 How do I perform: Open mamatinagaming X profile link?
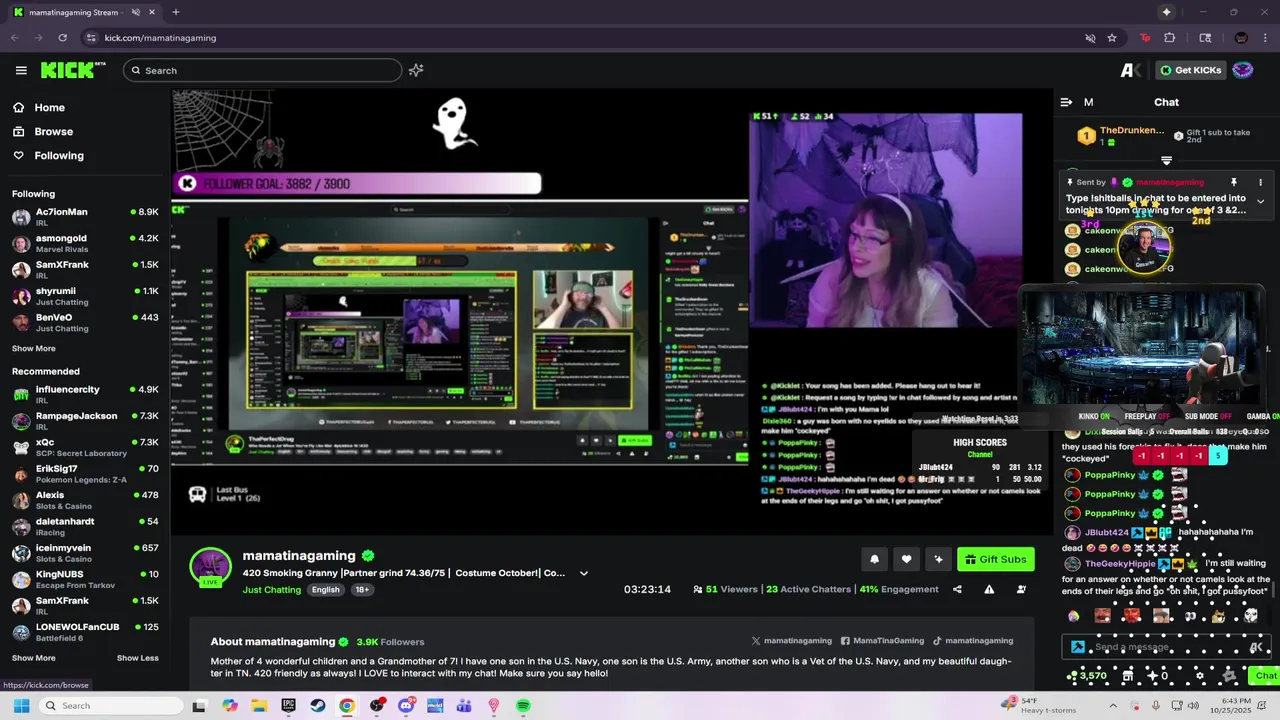pos(792,641)
